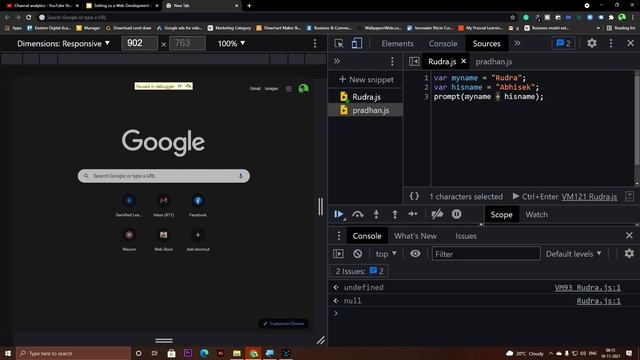This screenshot has width=640, height=360.
Task: Resume script execution button
Action: coord(339,214)
